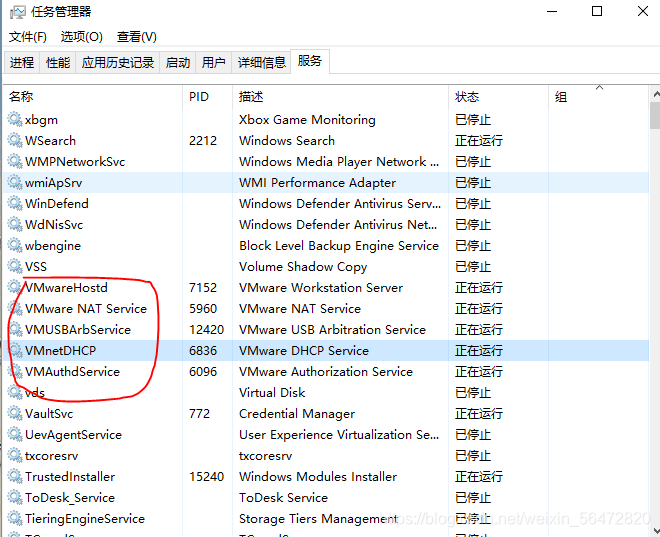Viewport: 660px width, 537px height.
Task: Select the VMUSBArbService name
Action: (78, 330)
